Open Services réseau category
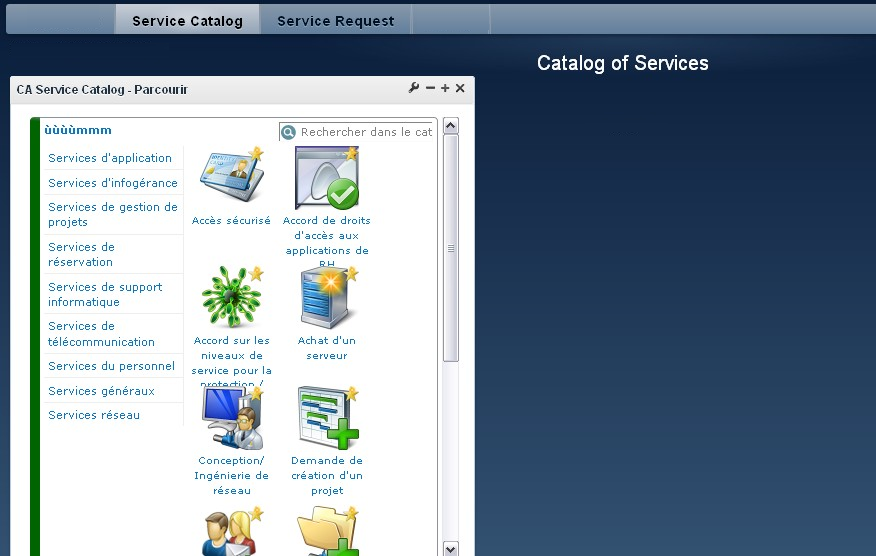Screen dimensions: 876x556 94,415
